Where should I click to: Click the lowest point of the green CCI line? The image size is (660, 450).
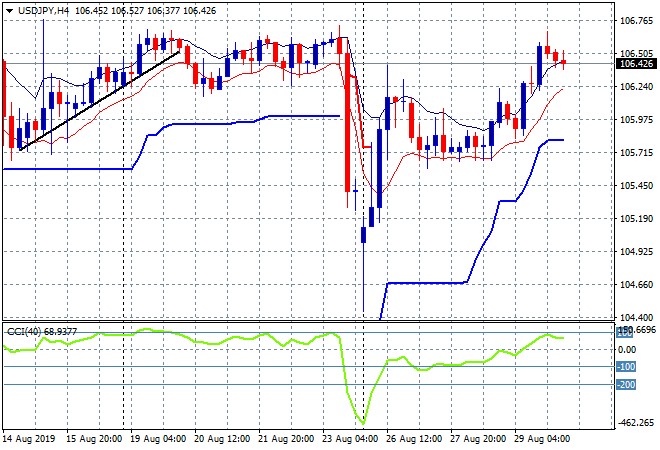pyautogui.click(x=363, y=423)
